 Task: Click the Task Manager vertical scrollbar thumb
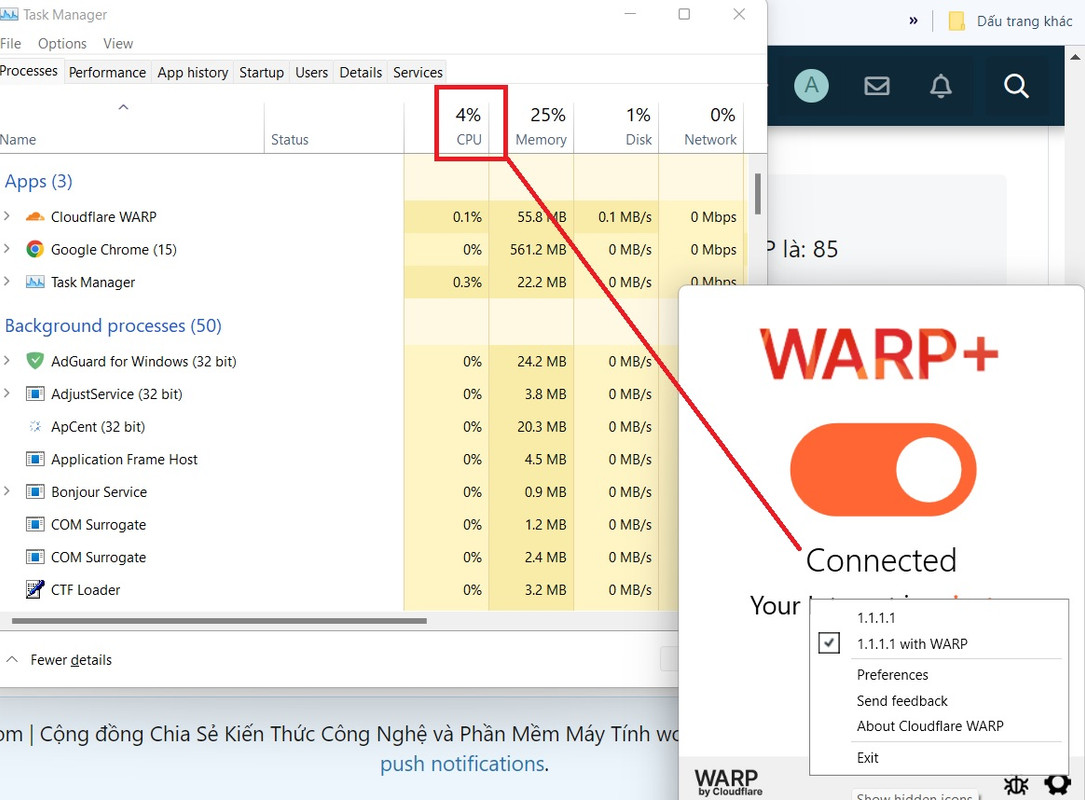758,194
